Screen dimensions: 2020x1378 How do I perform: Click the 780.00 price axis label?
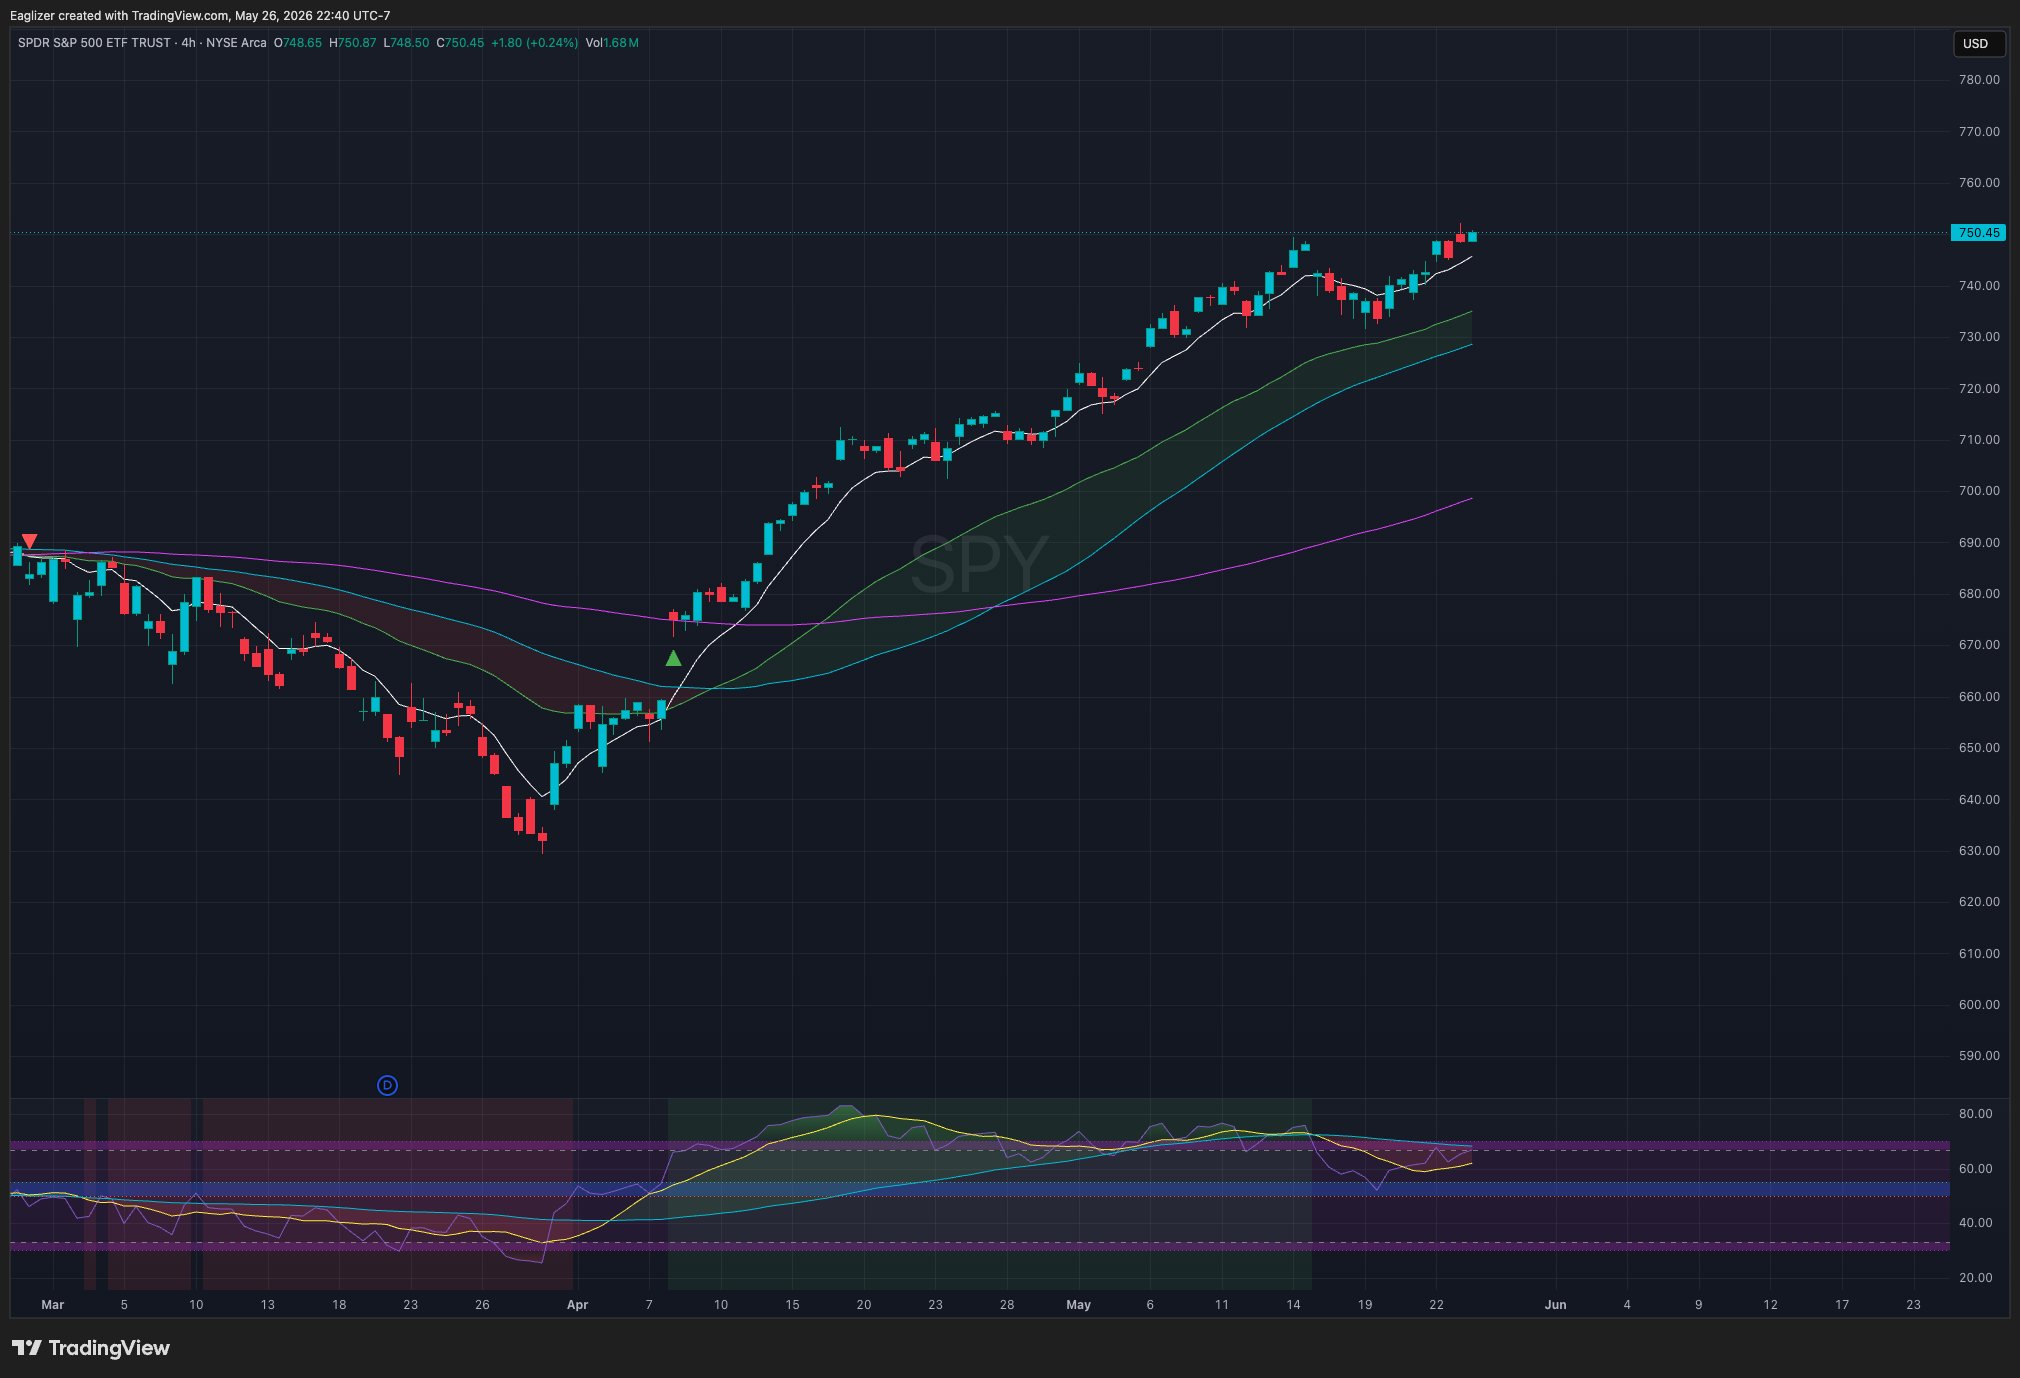click(1979, 80)
